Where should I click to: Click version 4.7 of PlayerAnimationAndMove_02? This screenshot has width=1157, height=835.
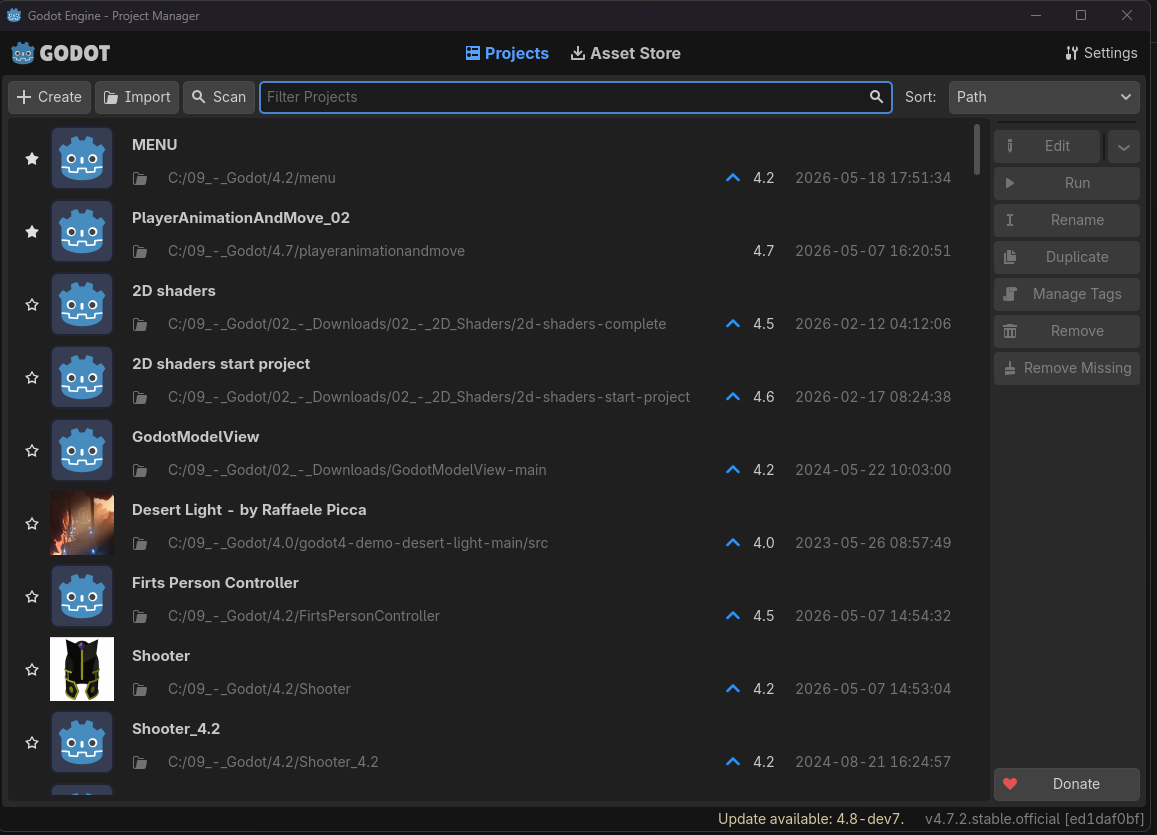[x=764, y=251]
